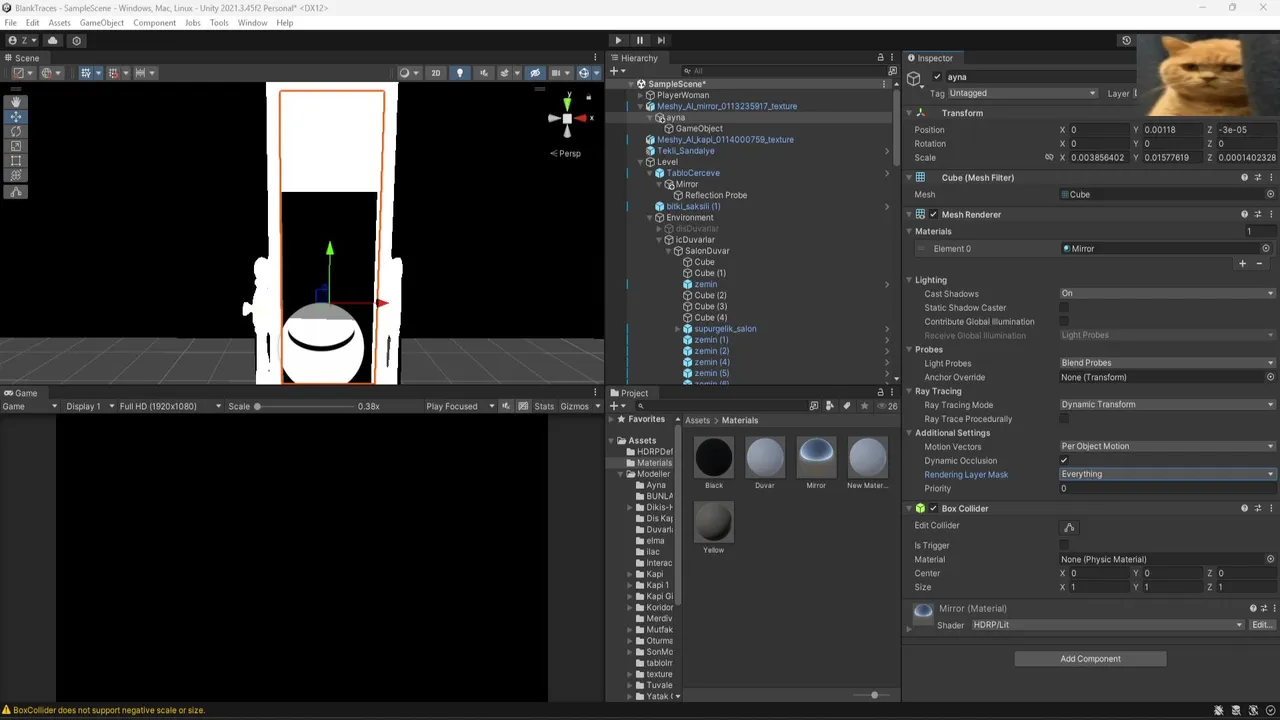
Task: Open Motion Vectors dropdown
Action: tap(1168, 446)
